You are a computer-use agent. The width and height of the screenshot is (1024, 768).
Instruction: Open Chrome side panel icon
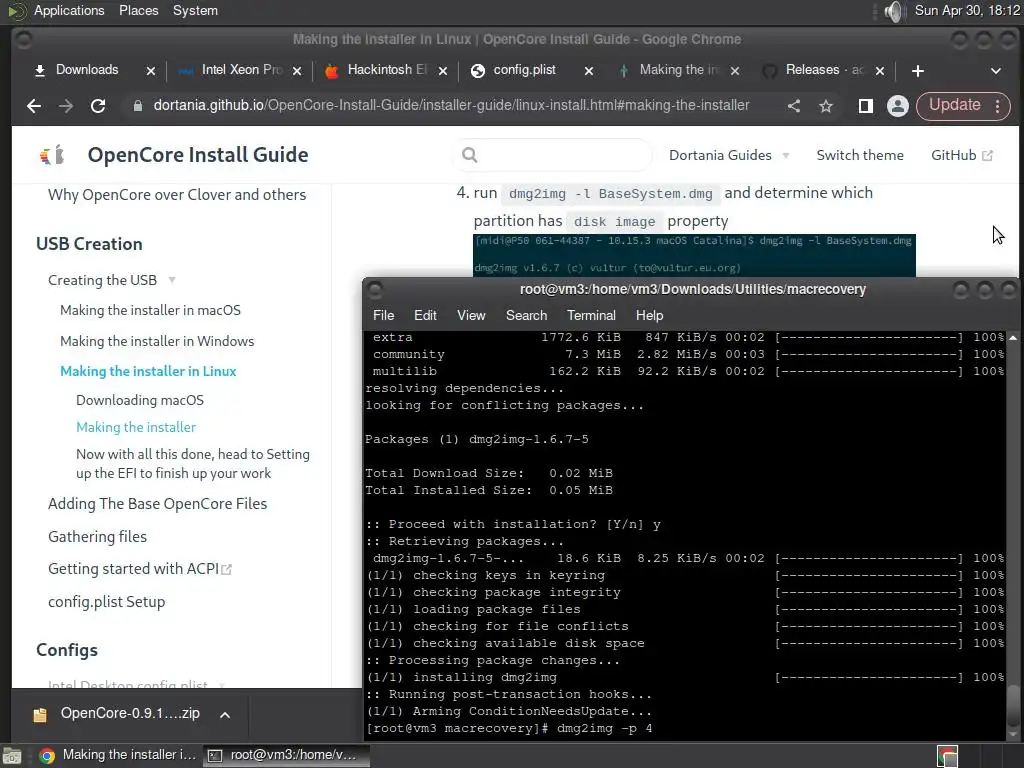pos(865,106)
